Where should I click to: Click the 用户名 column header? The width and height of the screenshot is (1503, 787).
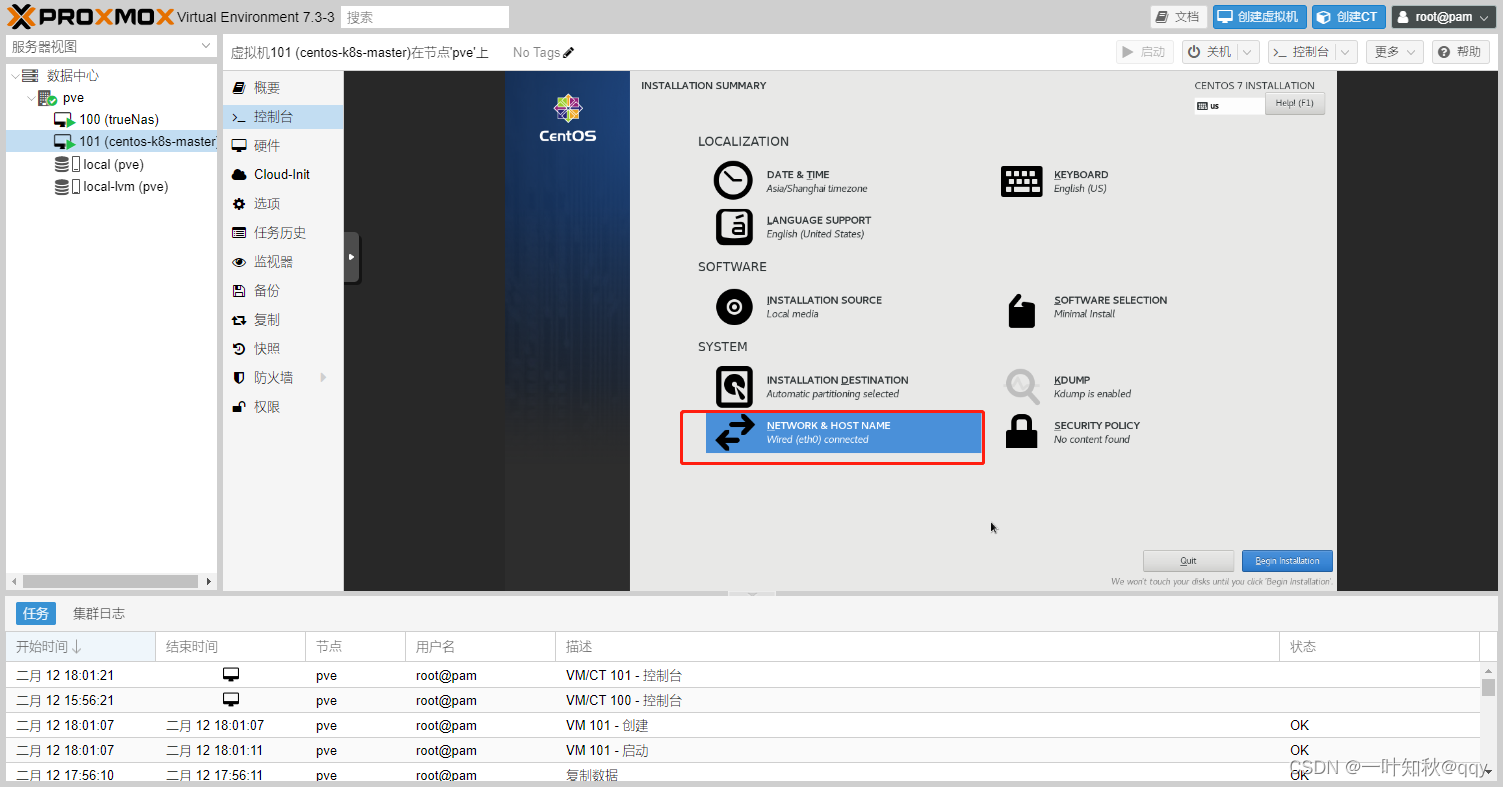(480, 647)
